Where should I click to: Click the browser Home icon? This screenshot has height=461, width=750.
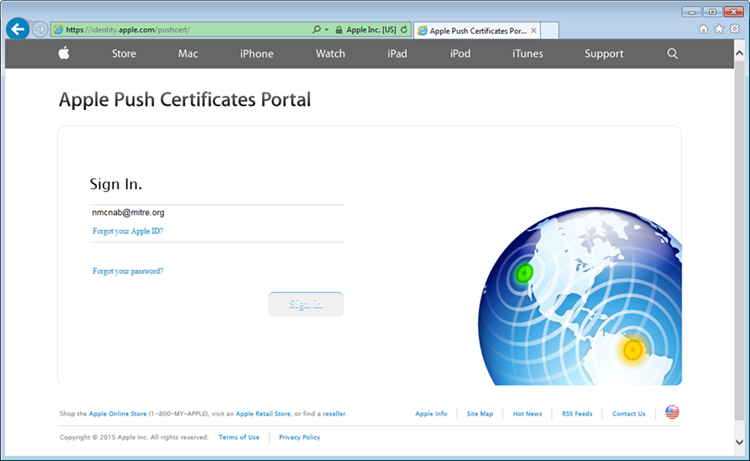click(703, 29)
